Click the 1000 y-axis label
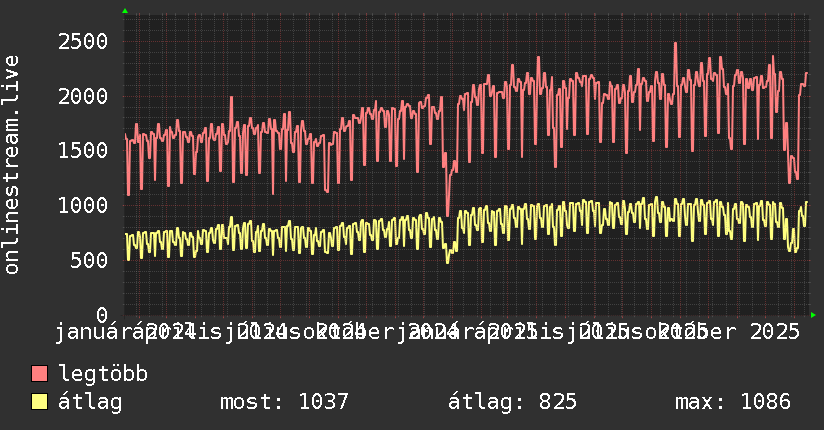The height and width of the screenshot is (430, 824). [83, 206]
